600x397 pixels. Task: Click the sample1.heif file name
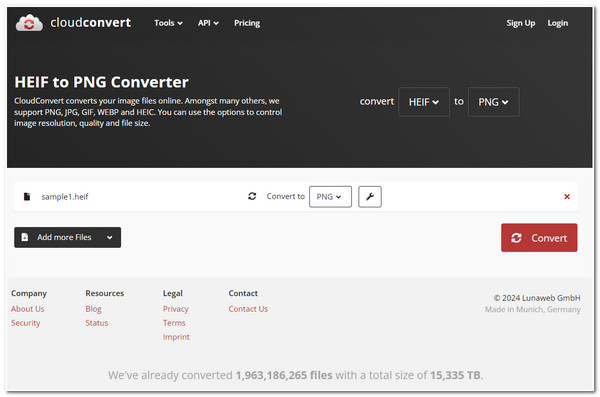65,196
